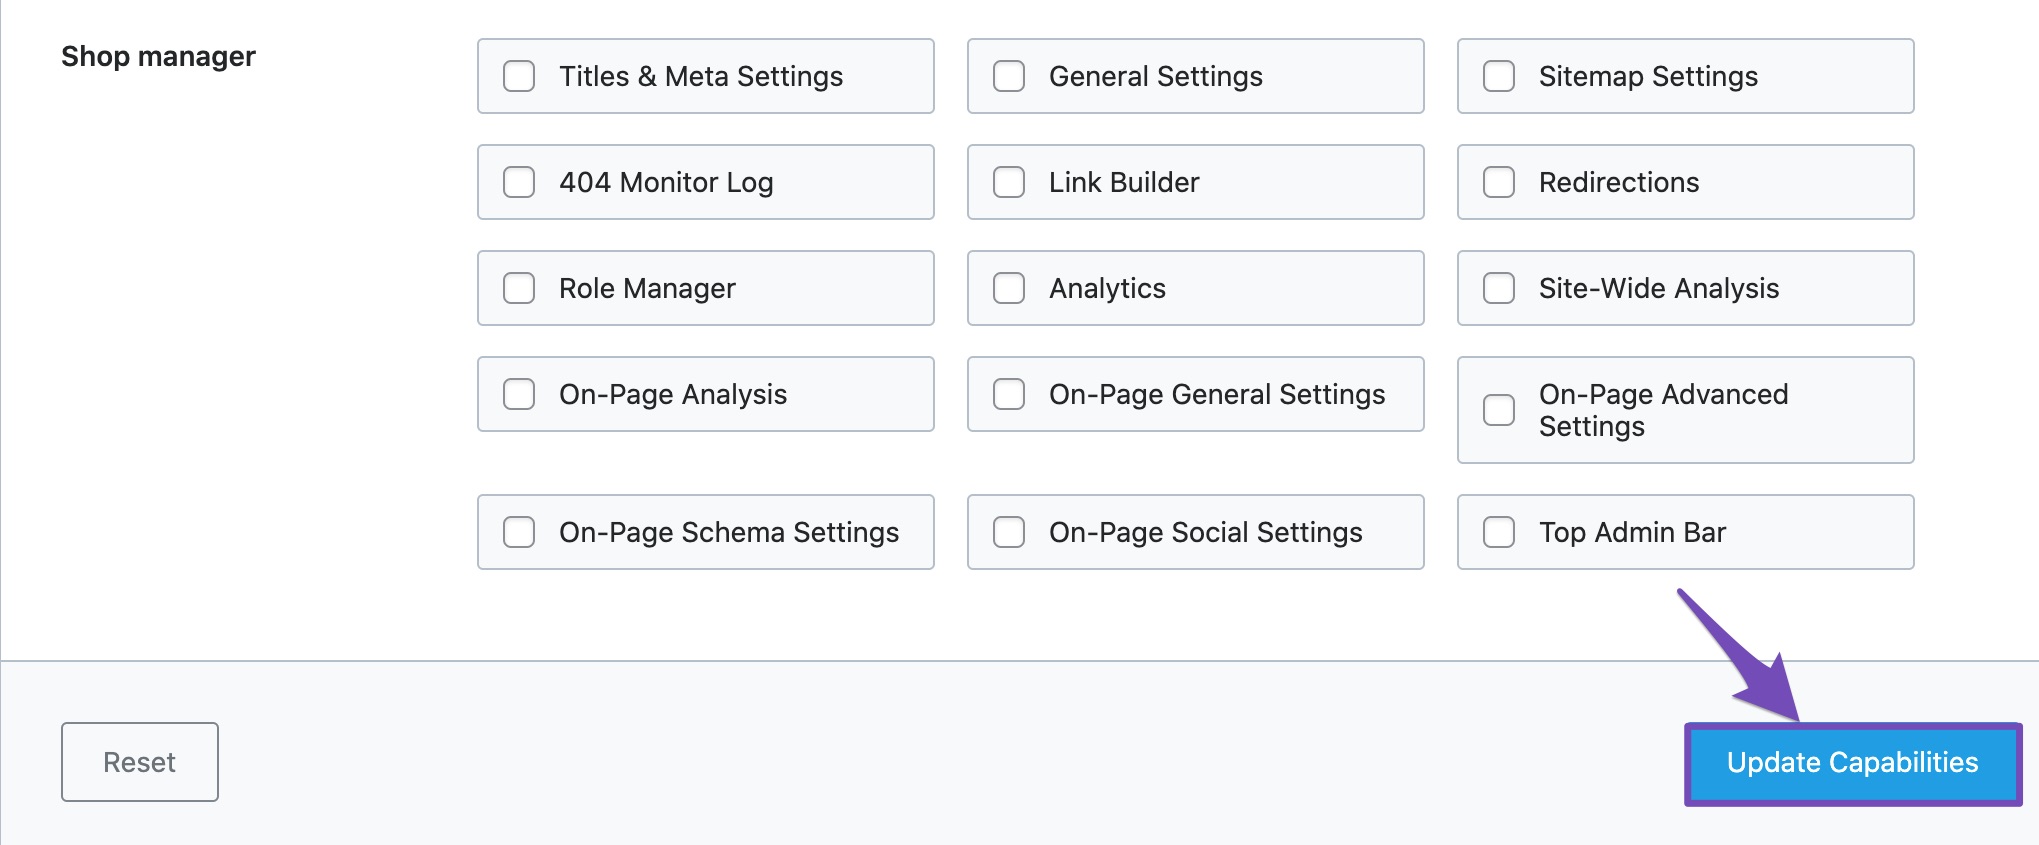Enable On-Page Social Settings checkbox
Screen dimensions: 2039x845
pos(1009,532)
